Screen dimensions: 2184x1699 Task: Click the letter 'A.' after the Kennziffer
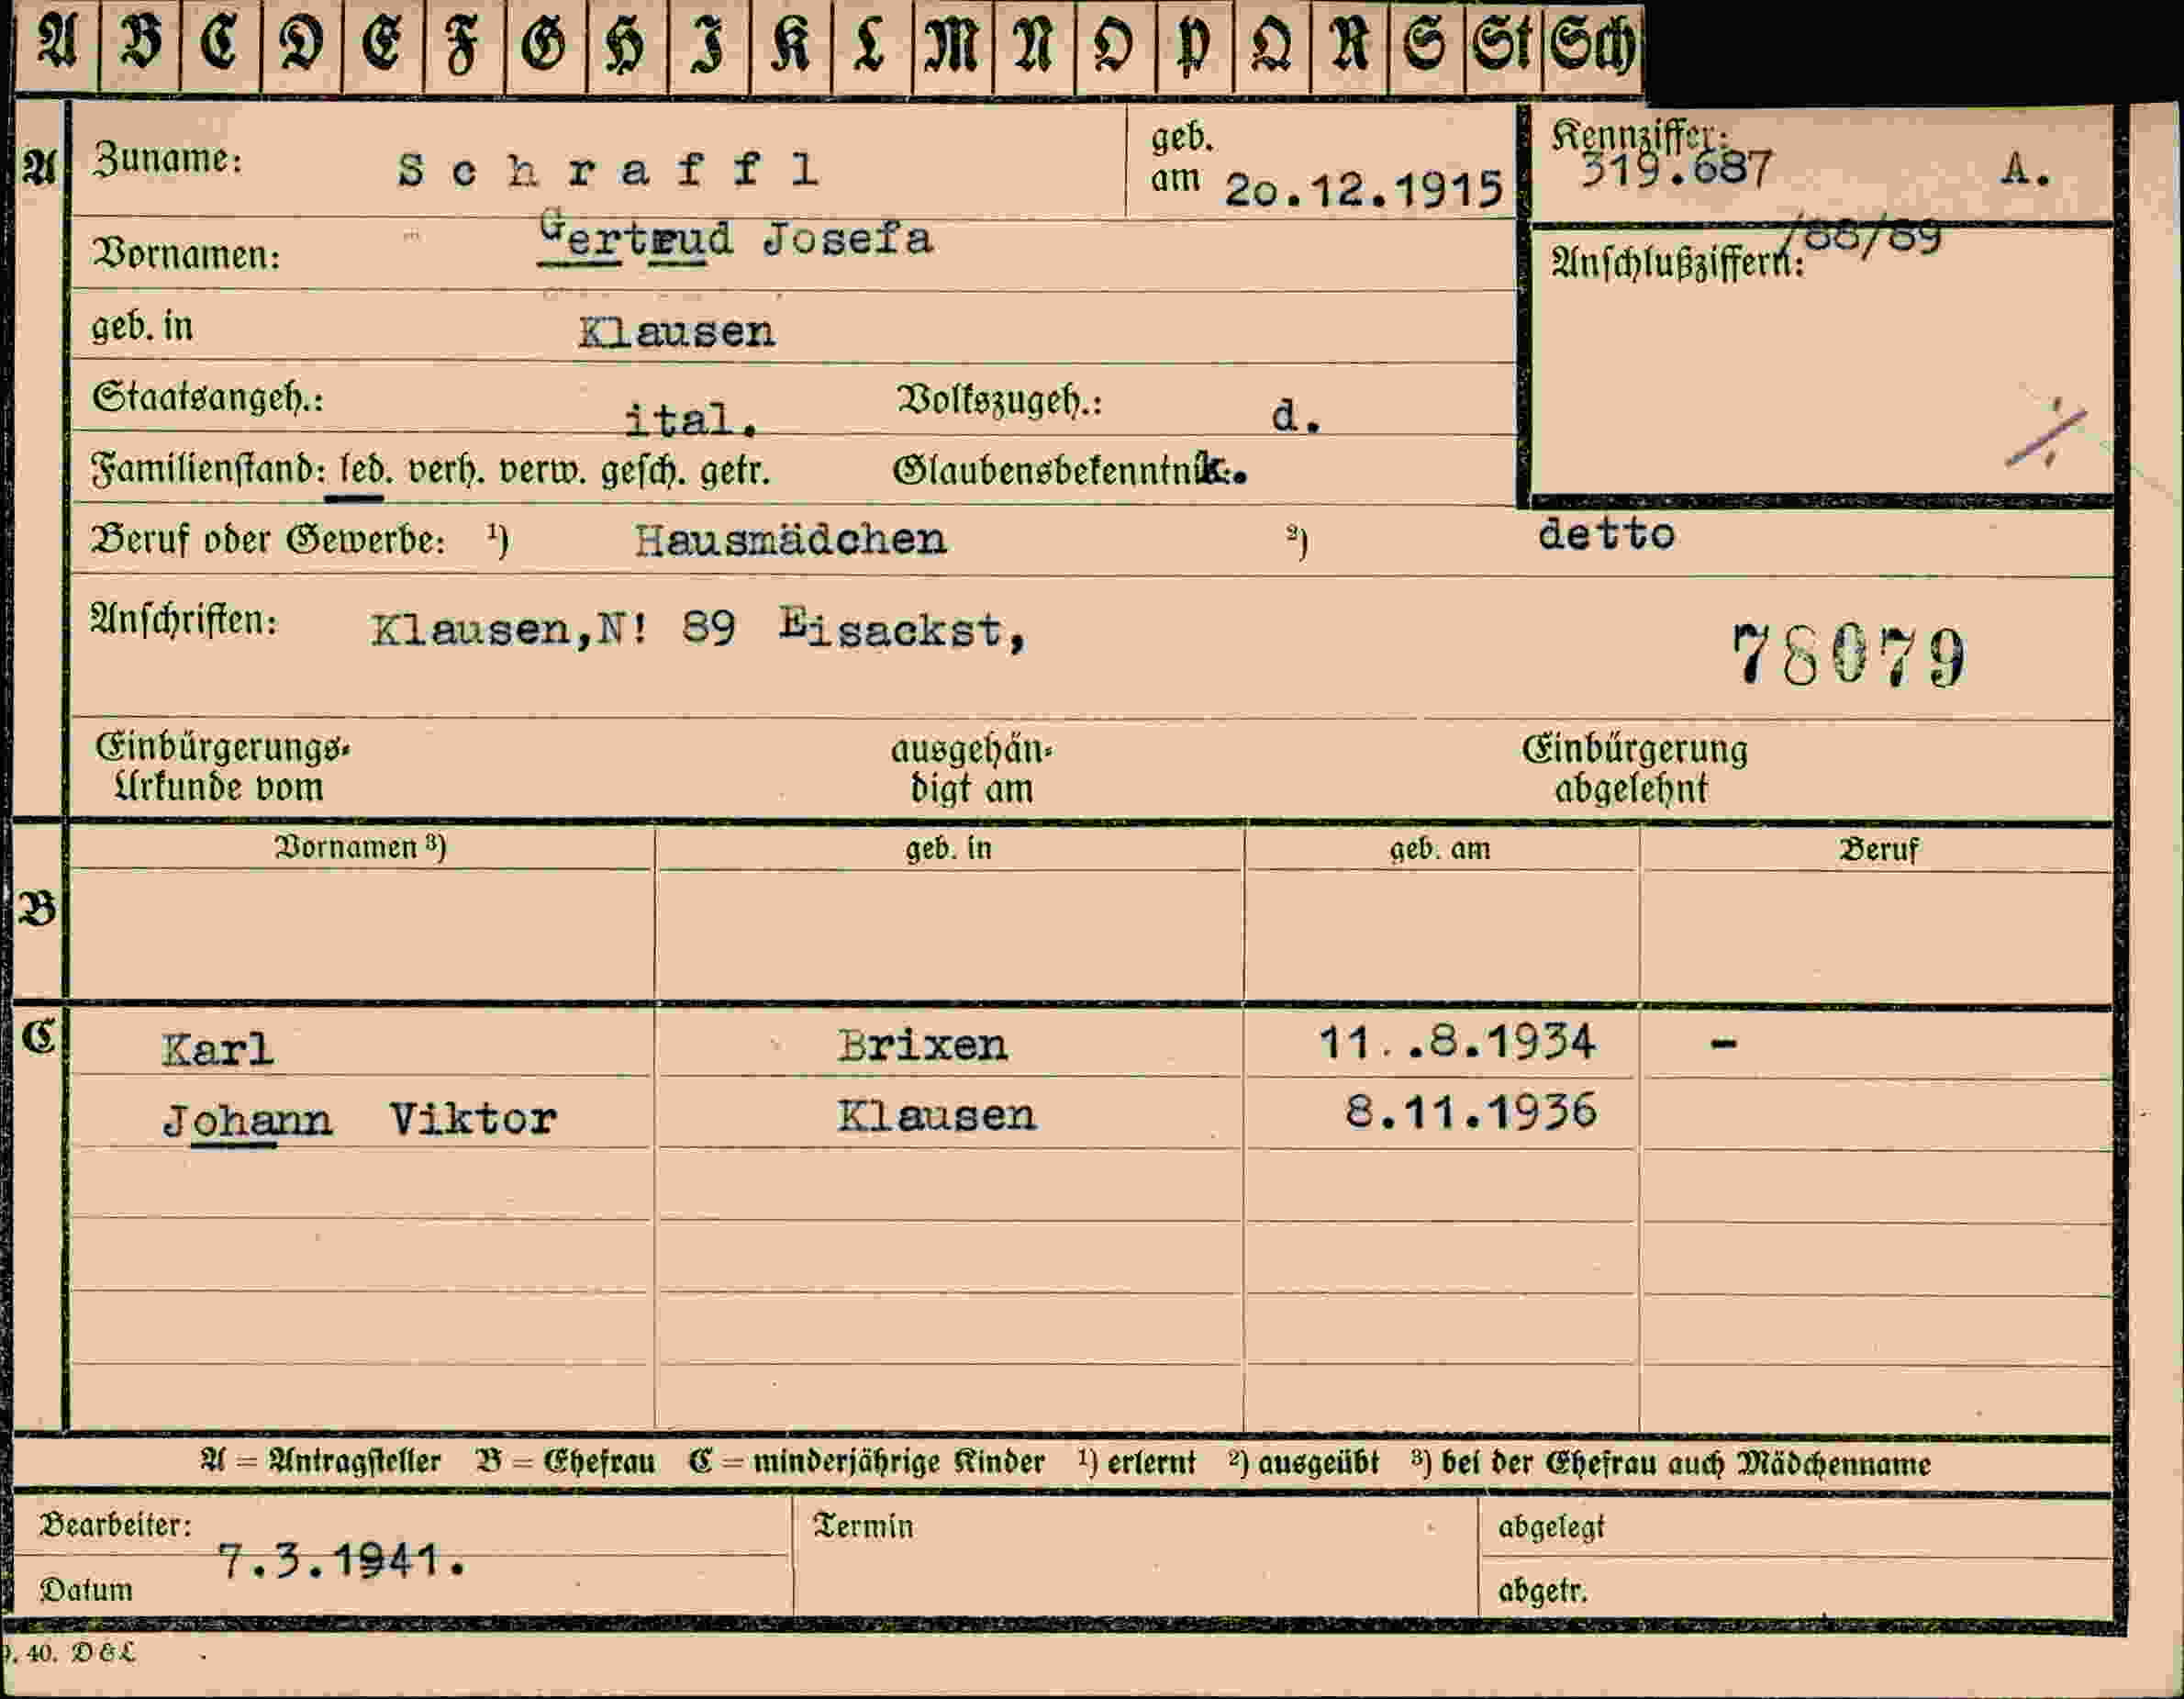pos(2028,171)
